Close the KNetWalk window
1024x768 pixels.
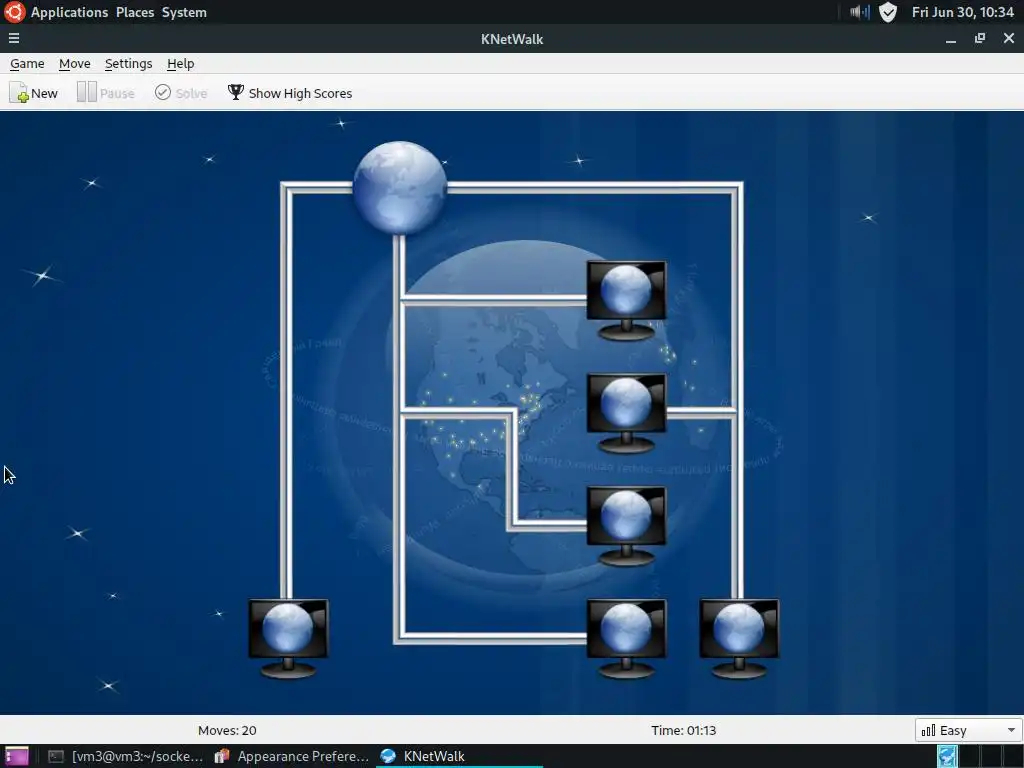[x=1008, y=39]
